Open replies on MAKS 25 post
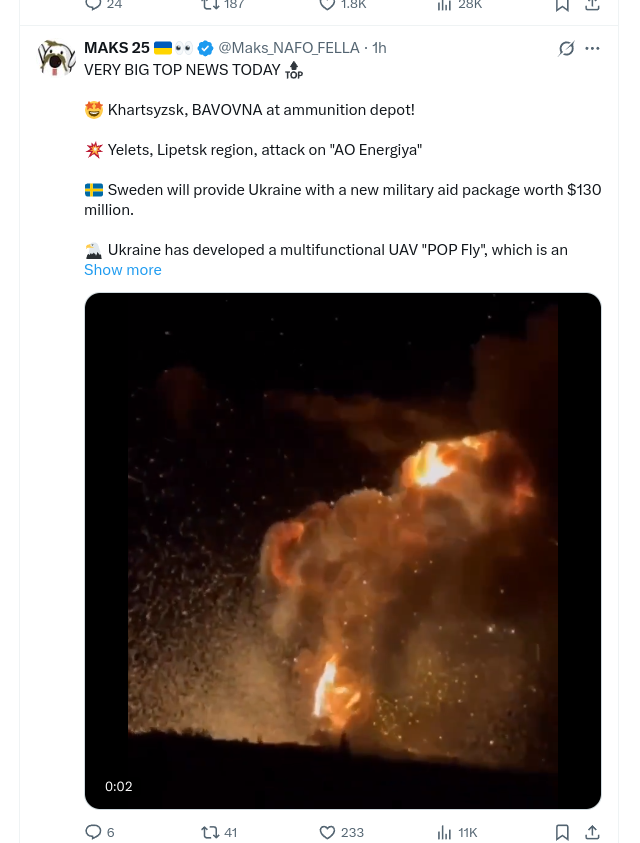Viewport: 640px width, 843px height. pyautogui.click(x=100, y=832)
